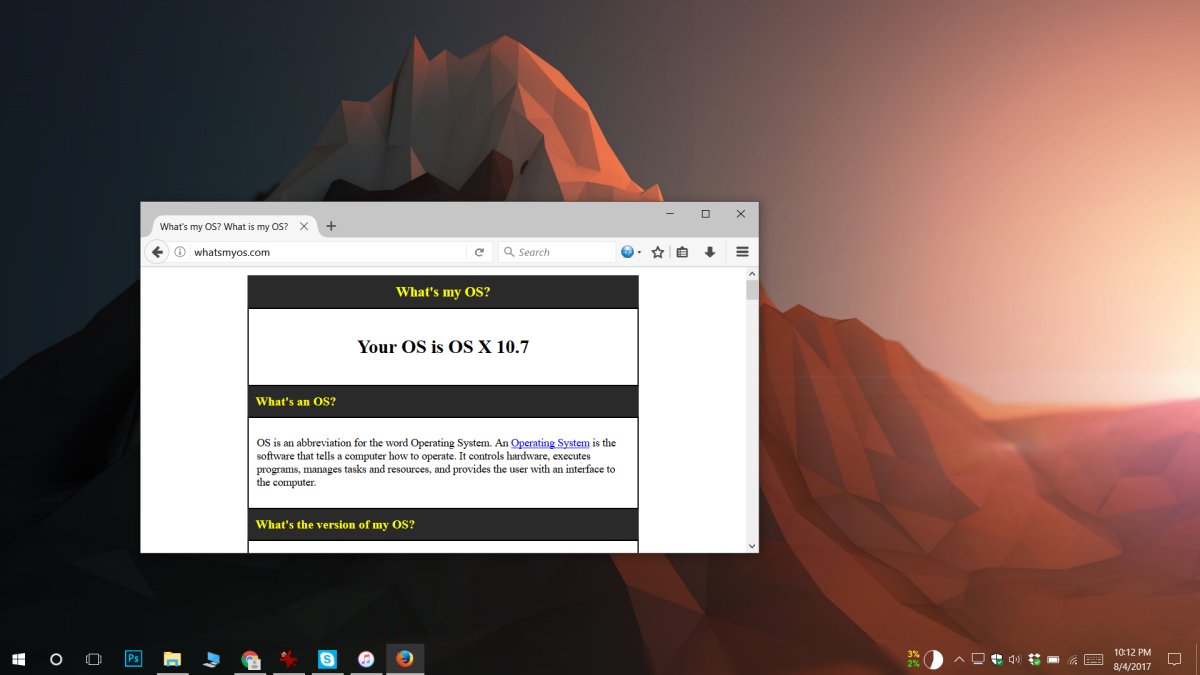Open Windows Defender shield tray icon

click(x=997, y=659)
